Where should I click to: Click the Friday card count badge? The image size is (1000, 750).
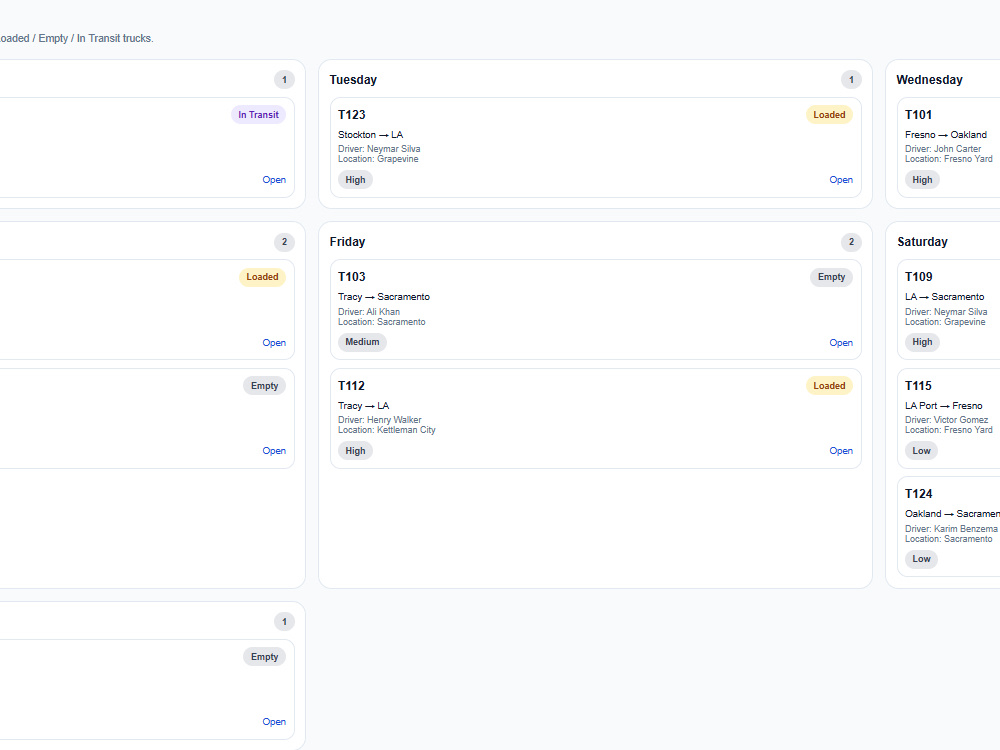tap(851, 242)
